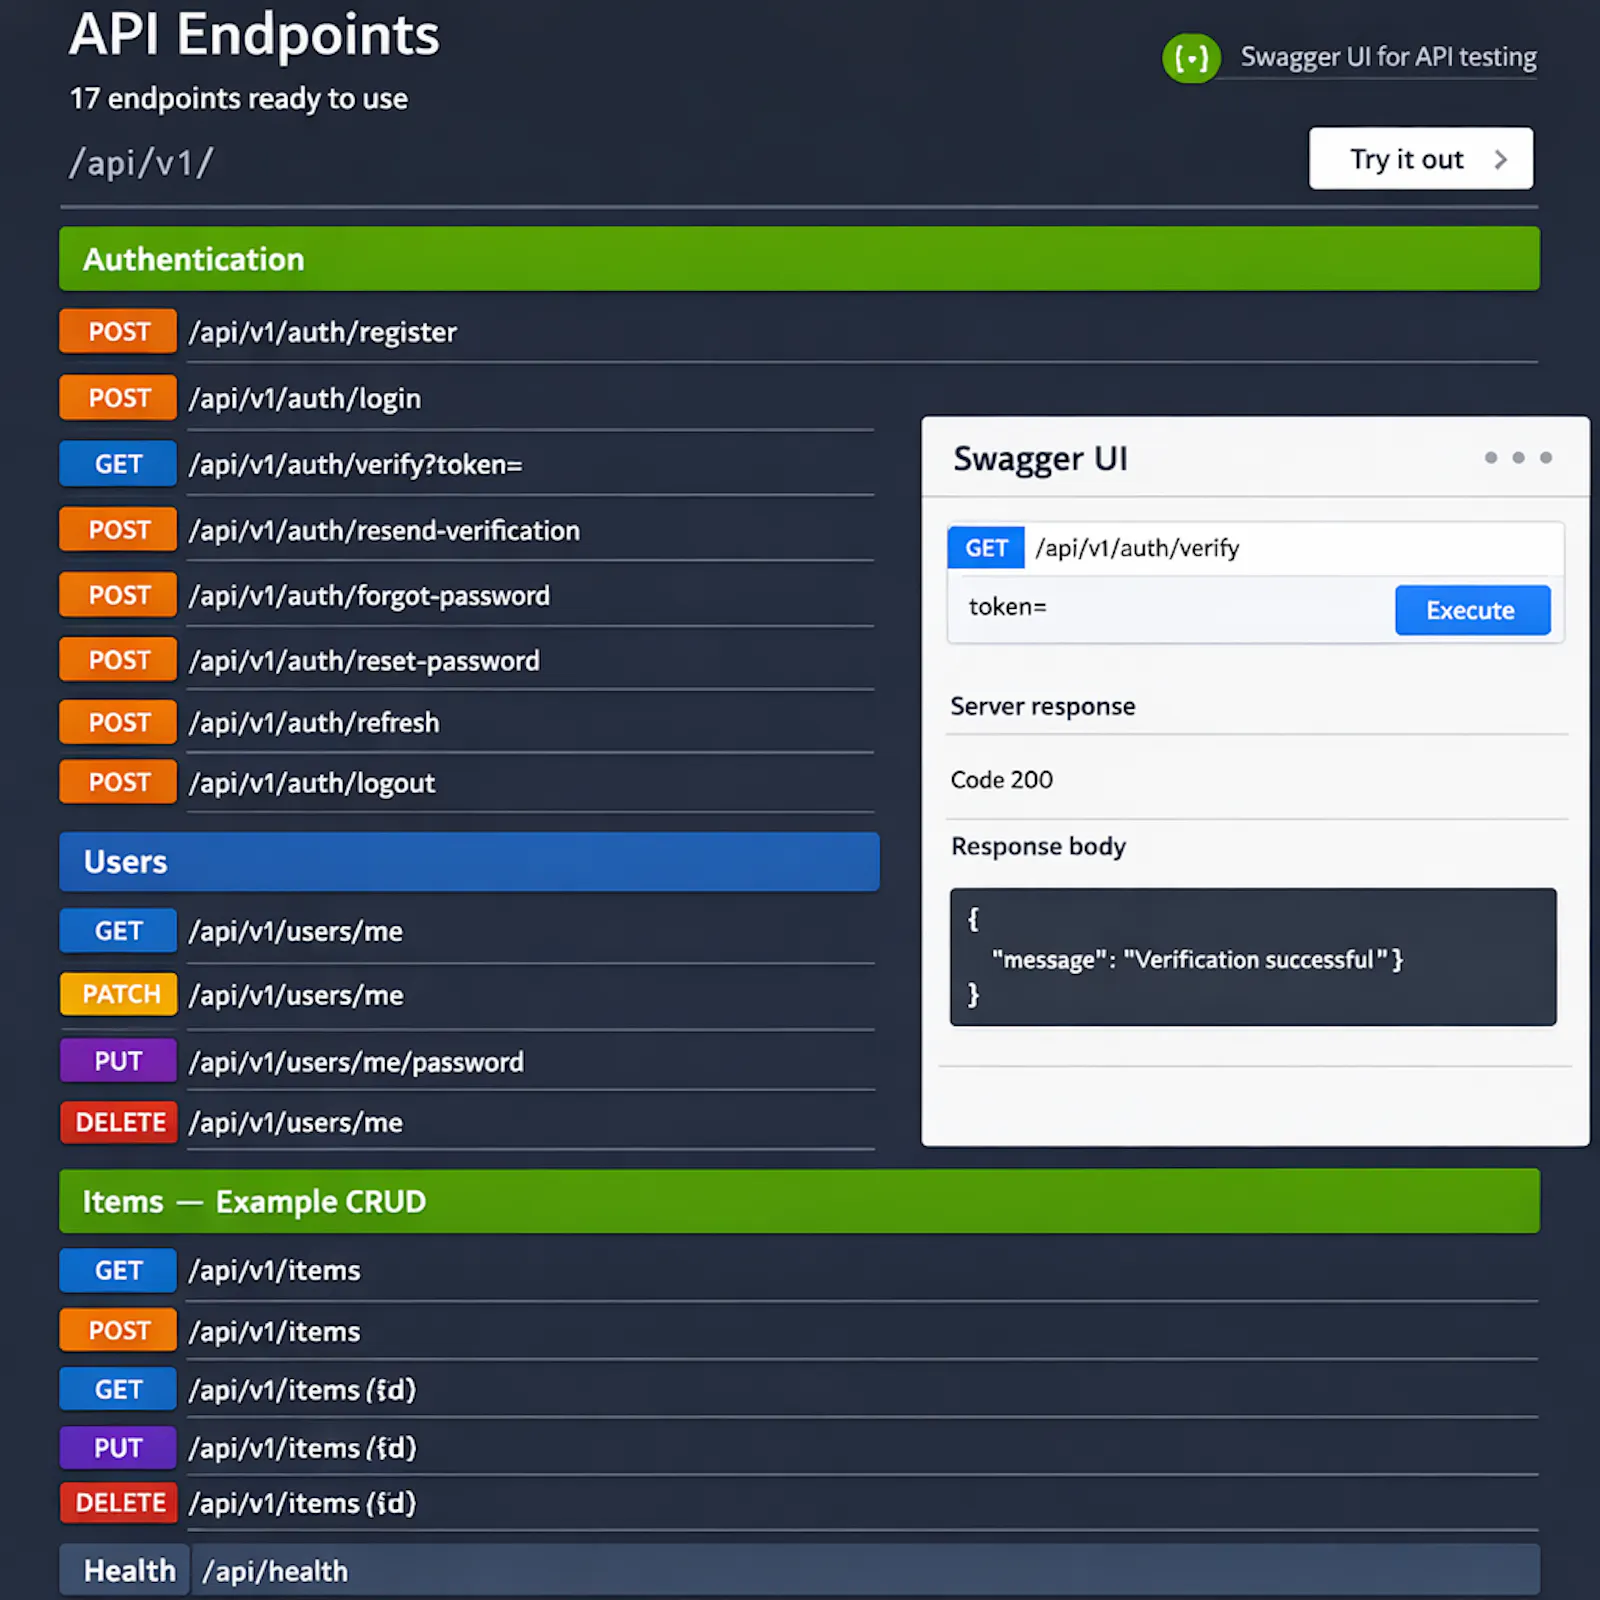
Task: Click the token= input field
Action: click(1170, 609)
